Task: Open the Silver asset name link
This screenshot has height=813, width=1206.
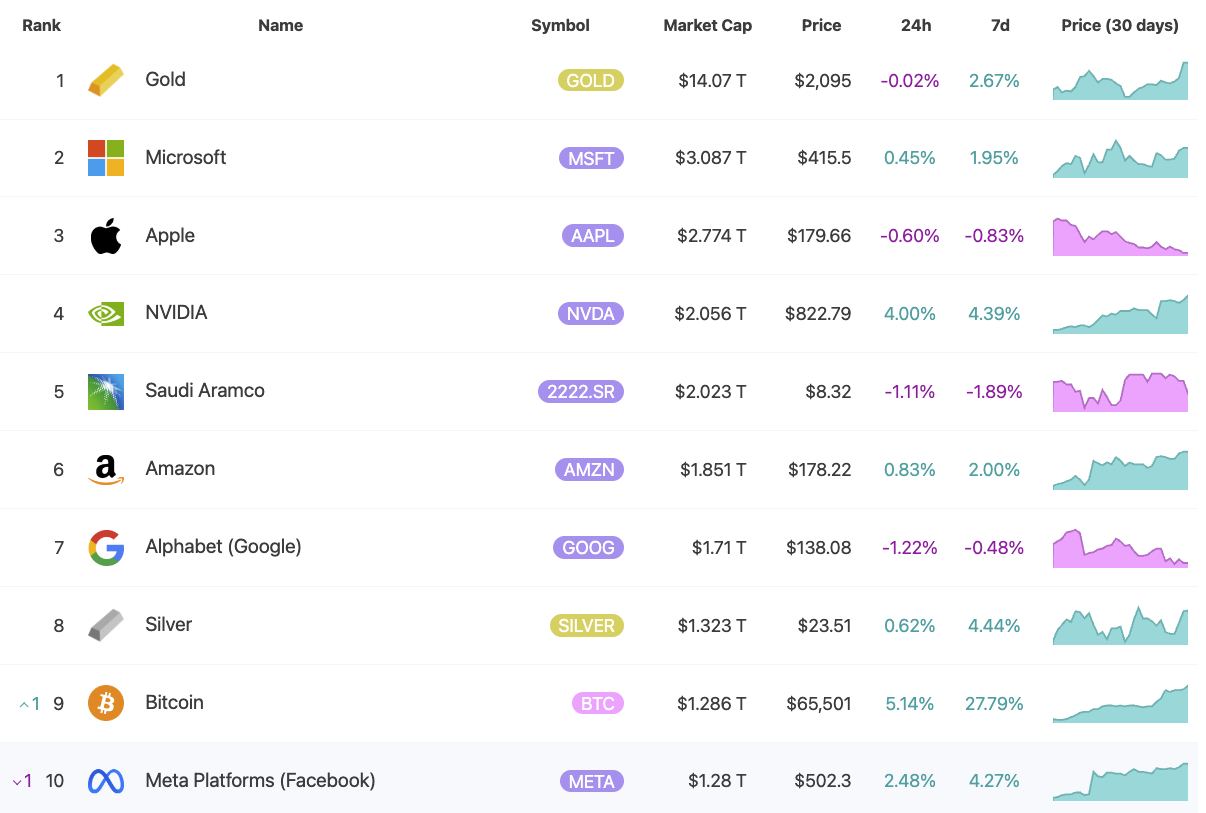Action: tap(168, 625)
